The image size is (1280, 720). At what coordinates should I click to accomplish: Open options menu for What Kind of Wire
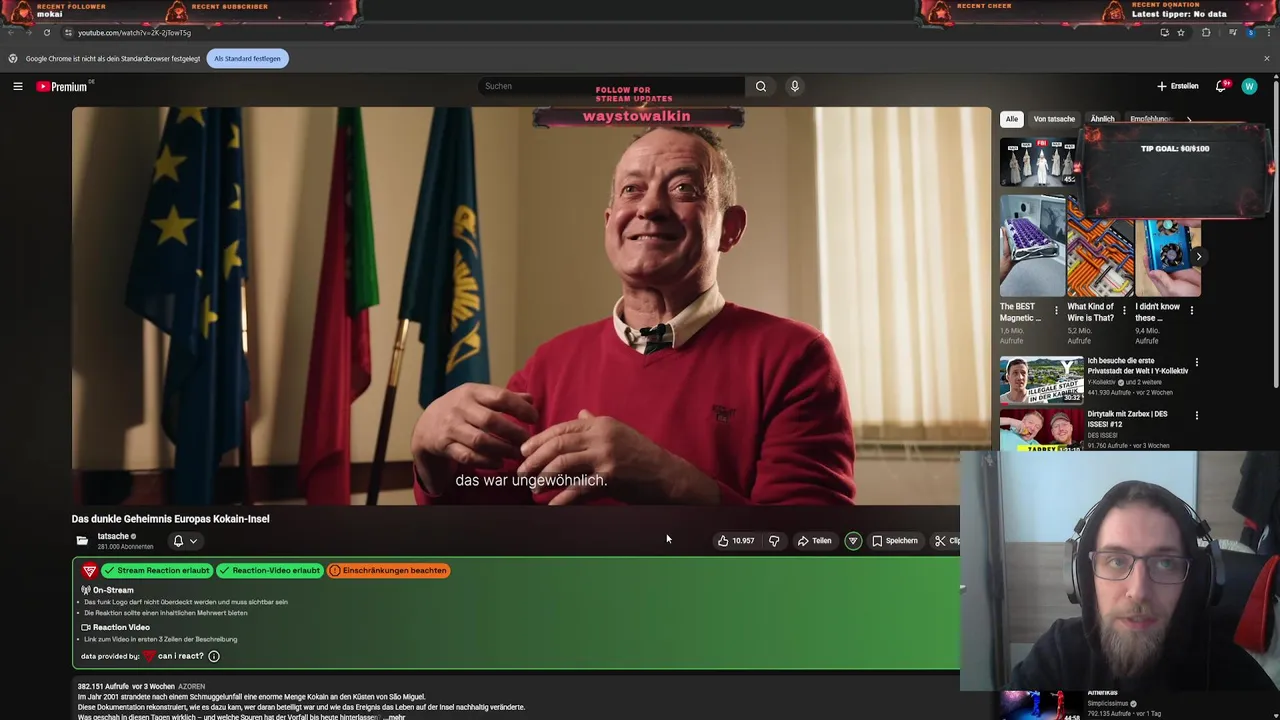1124,311
